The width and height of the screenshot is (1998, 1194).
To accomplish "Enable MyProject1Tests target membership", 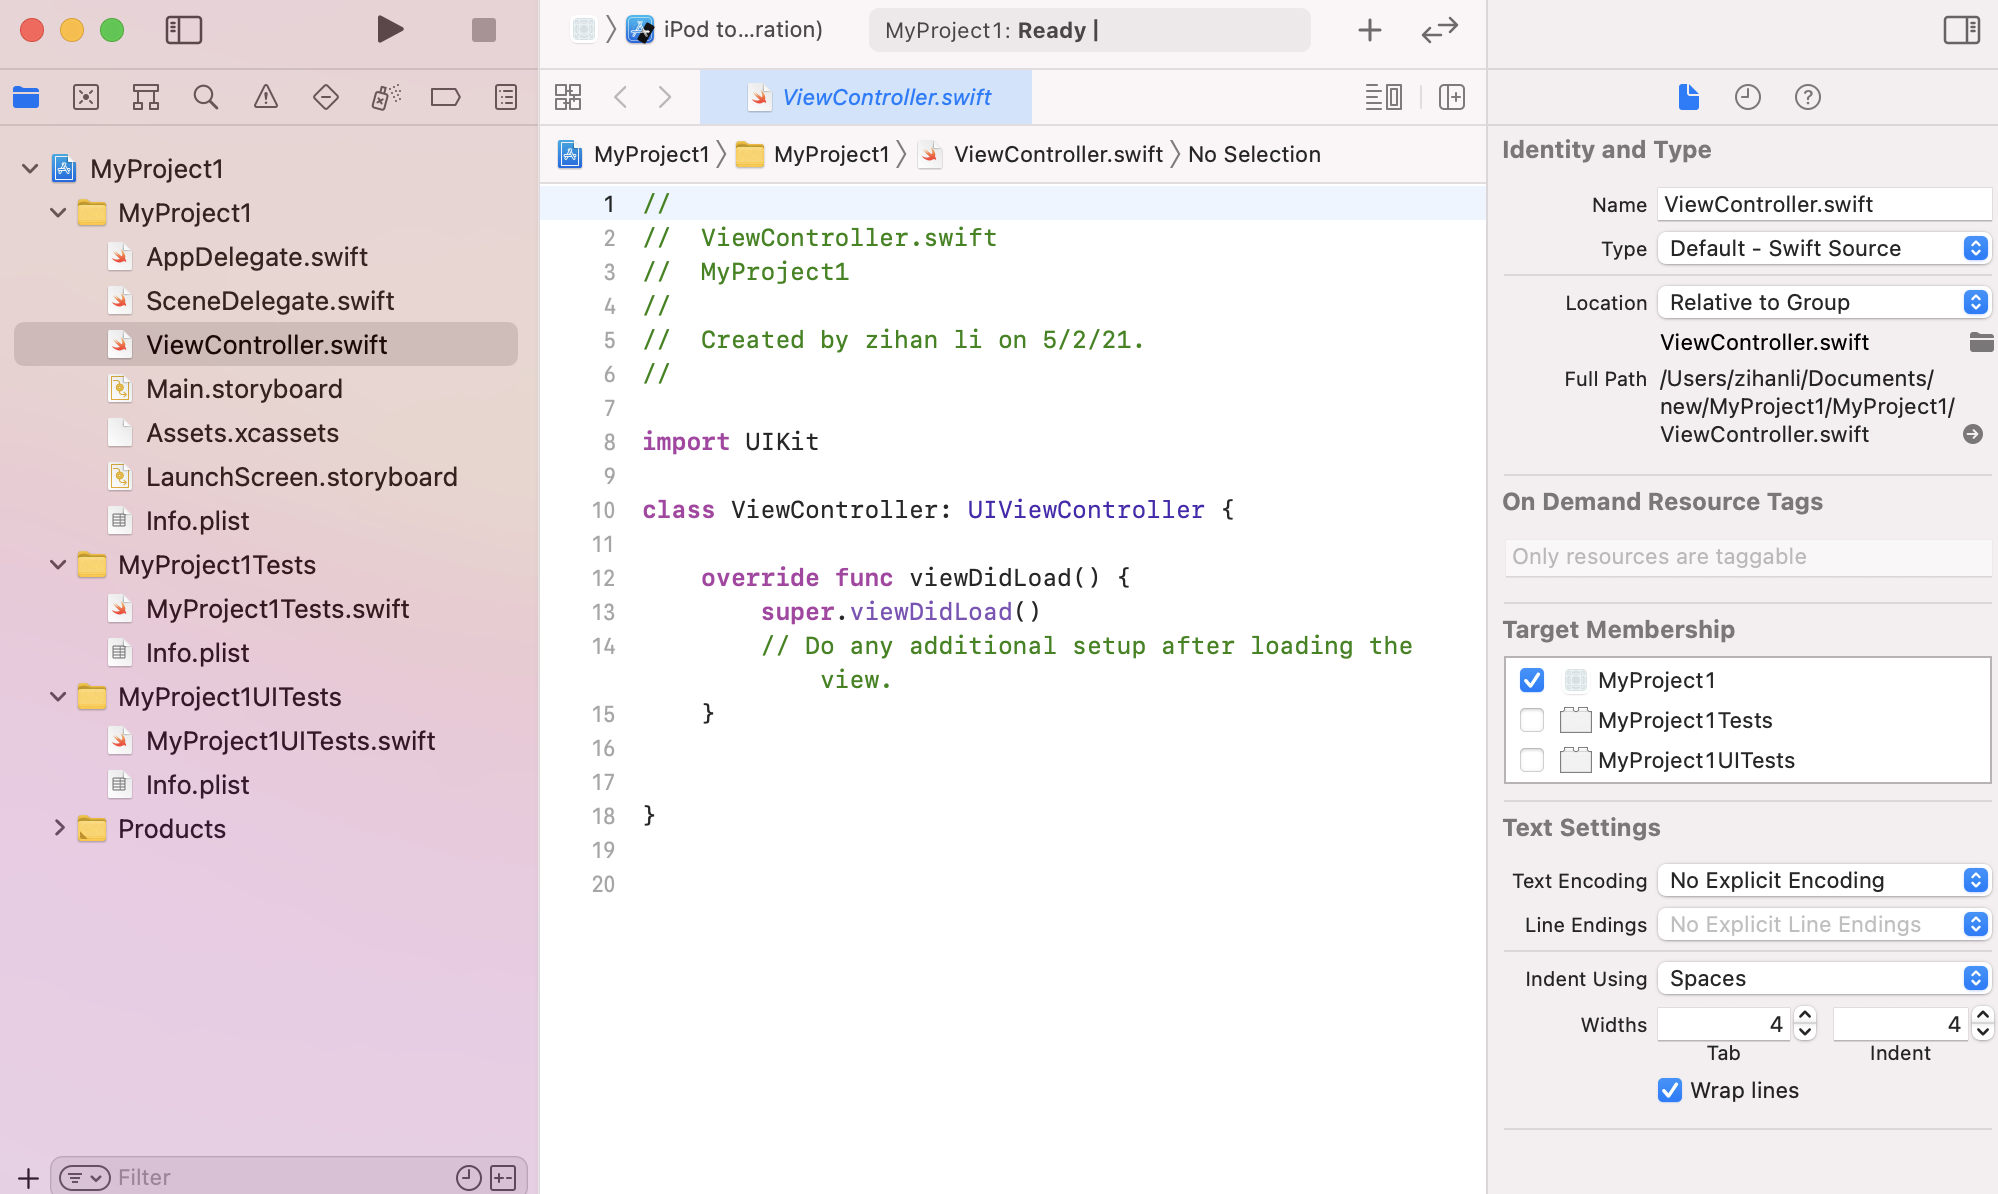I will tap(1530, 718).
